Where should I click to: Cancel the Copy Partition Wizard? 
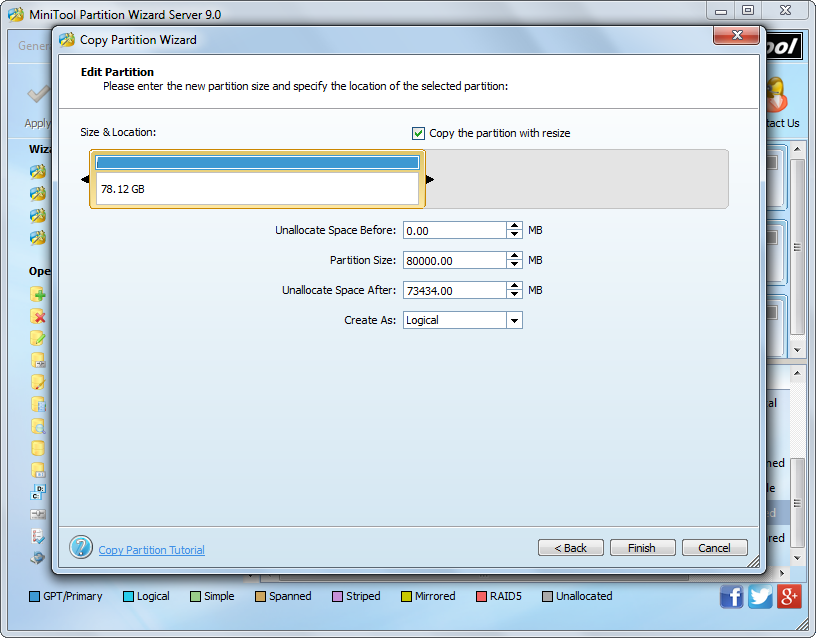click(x=715, y=548)
